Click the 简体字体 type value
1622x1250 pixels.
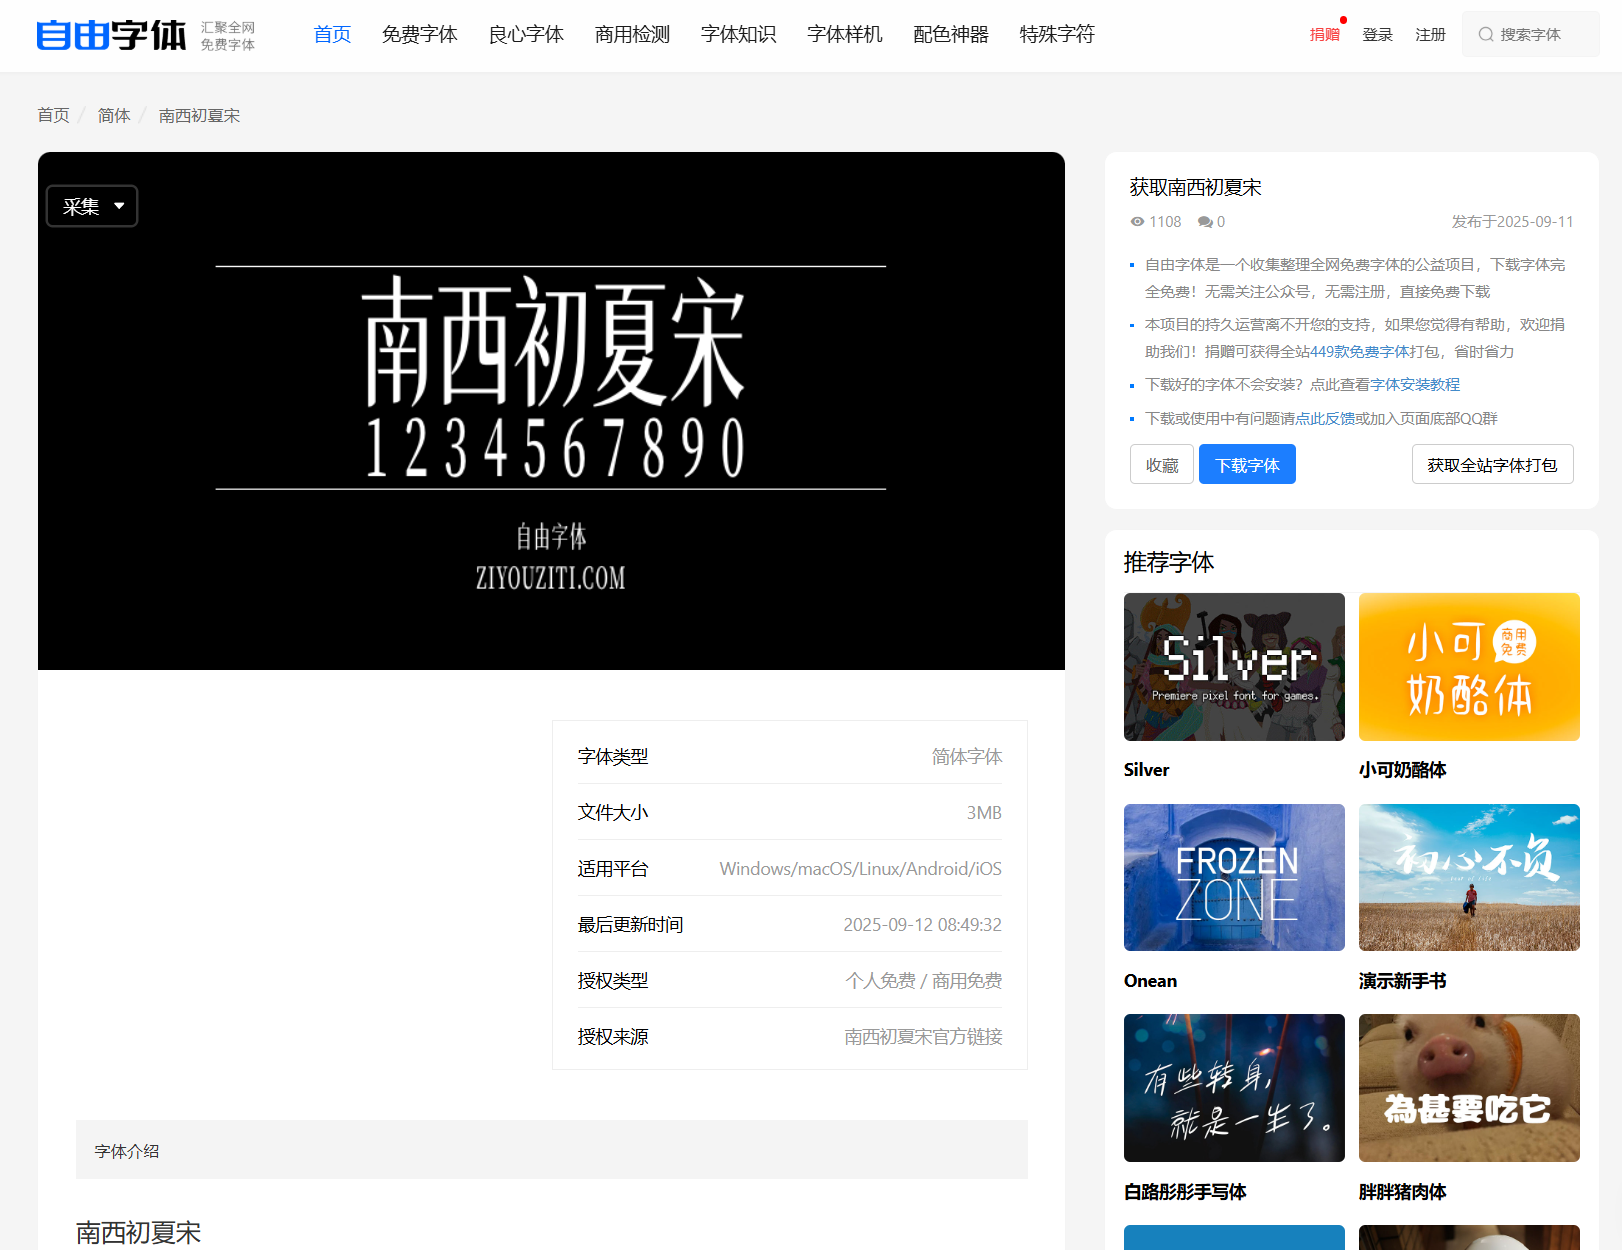967,757
